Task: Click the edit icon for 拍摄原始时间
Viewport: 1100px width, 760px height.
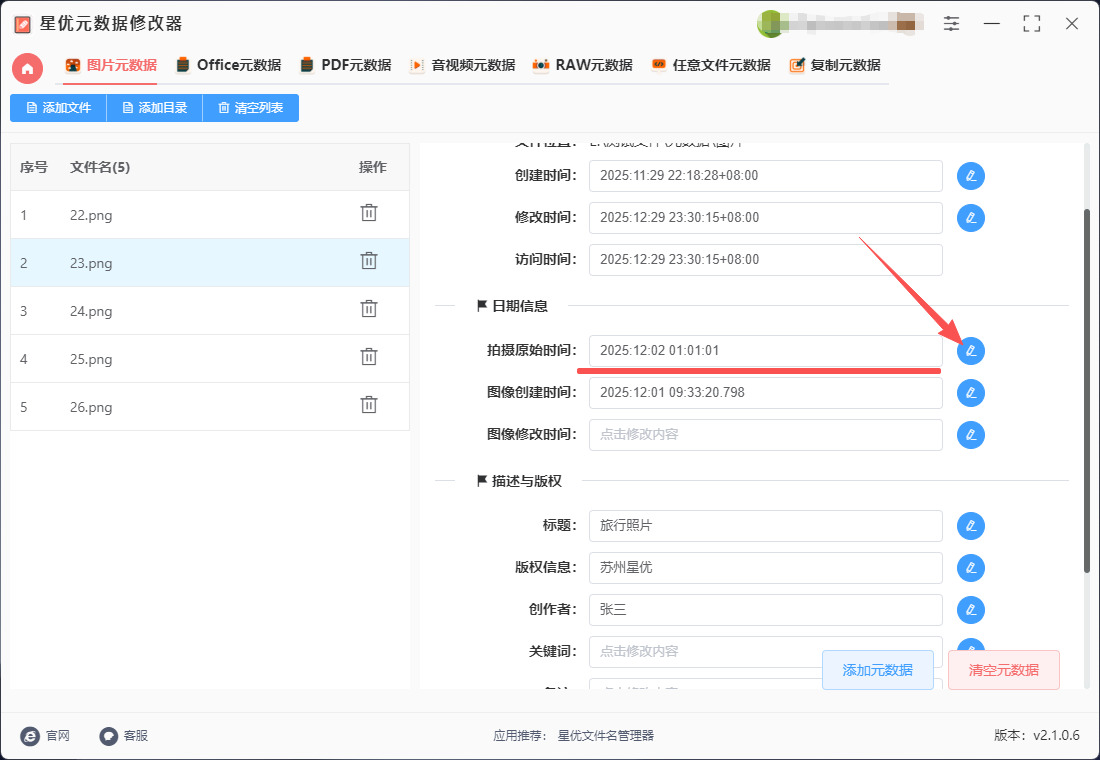Action: tap(971, 351)
